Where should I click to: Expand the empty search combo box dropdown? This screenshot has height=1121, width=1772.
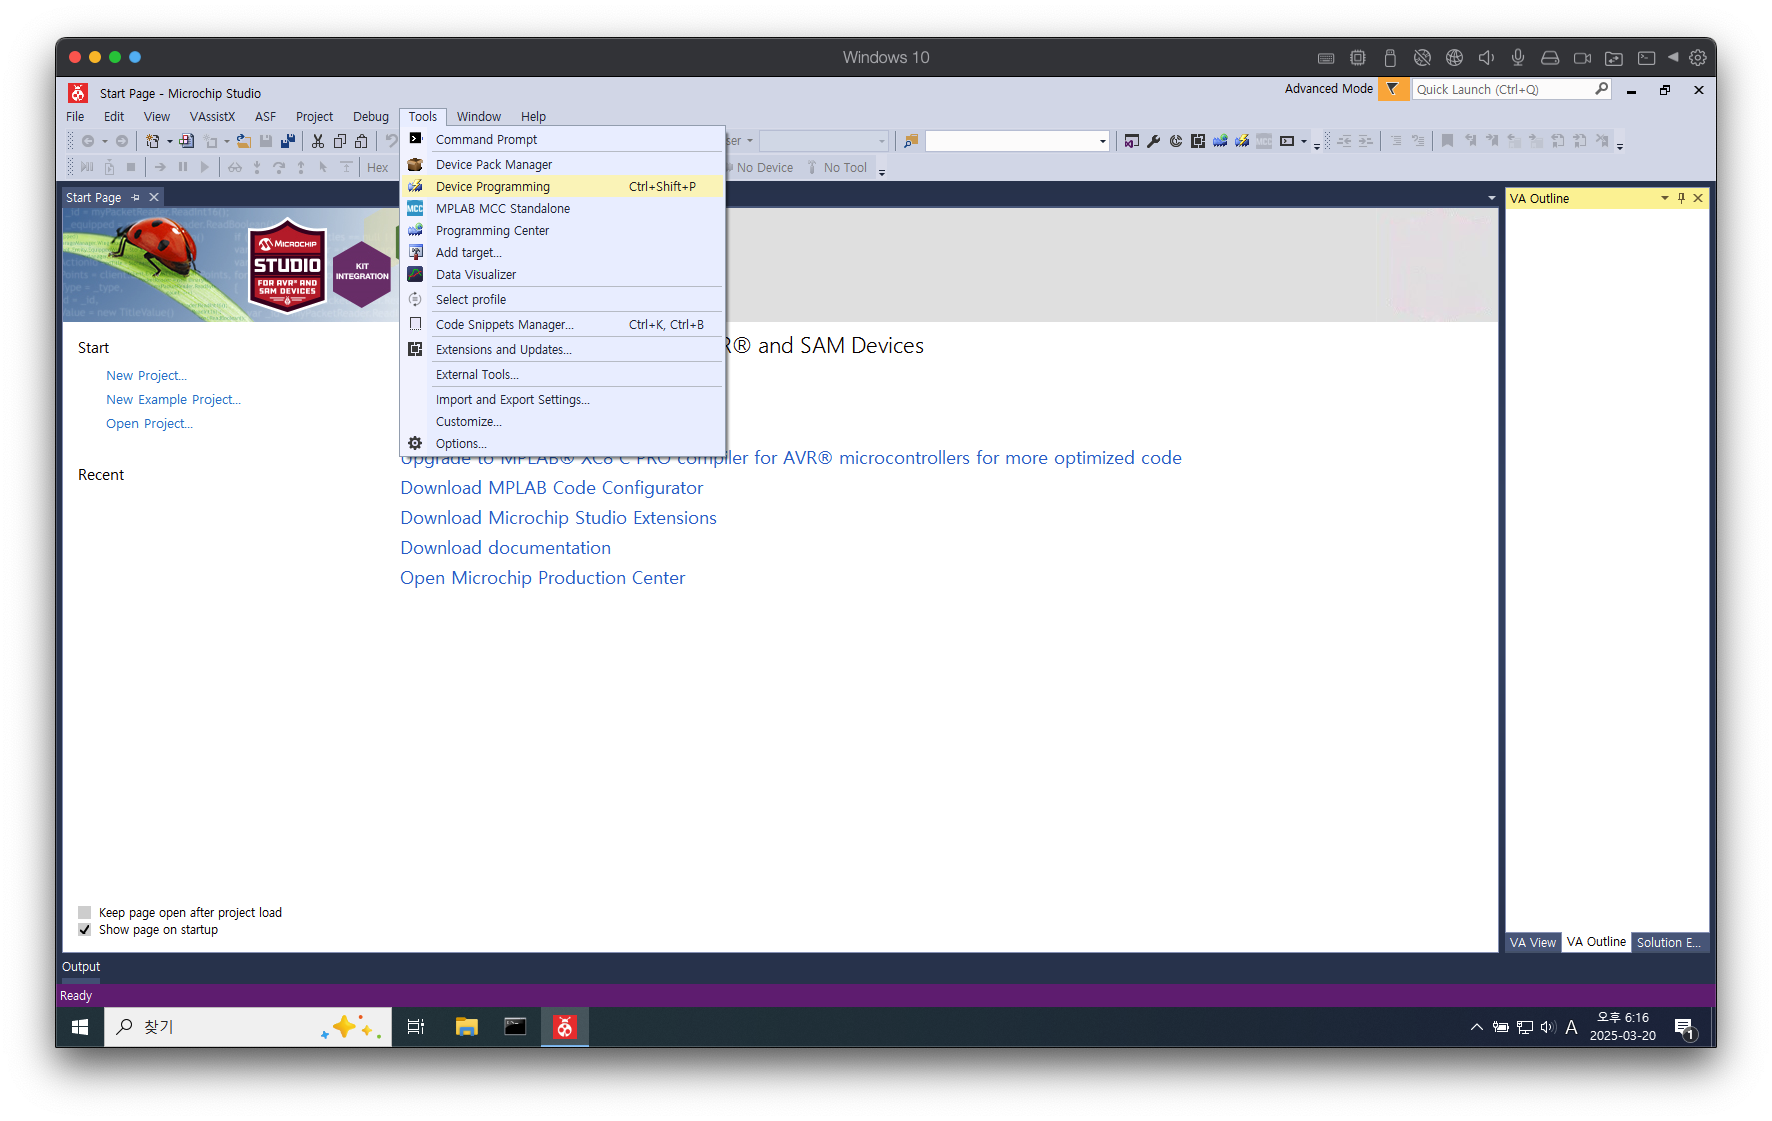[x=1103, y=141]
